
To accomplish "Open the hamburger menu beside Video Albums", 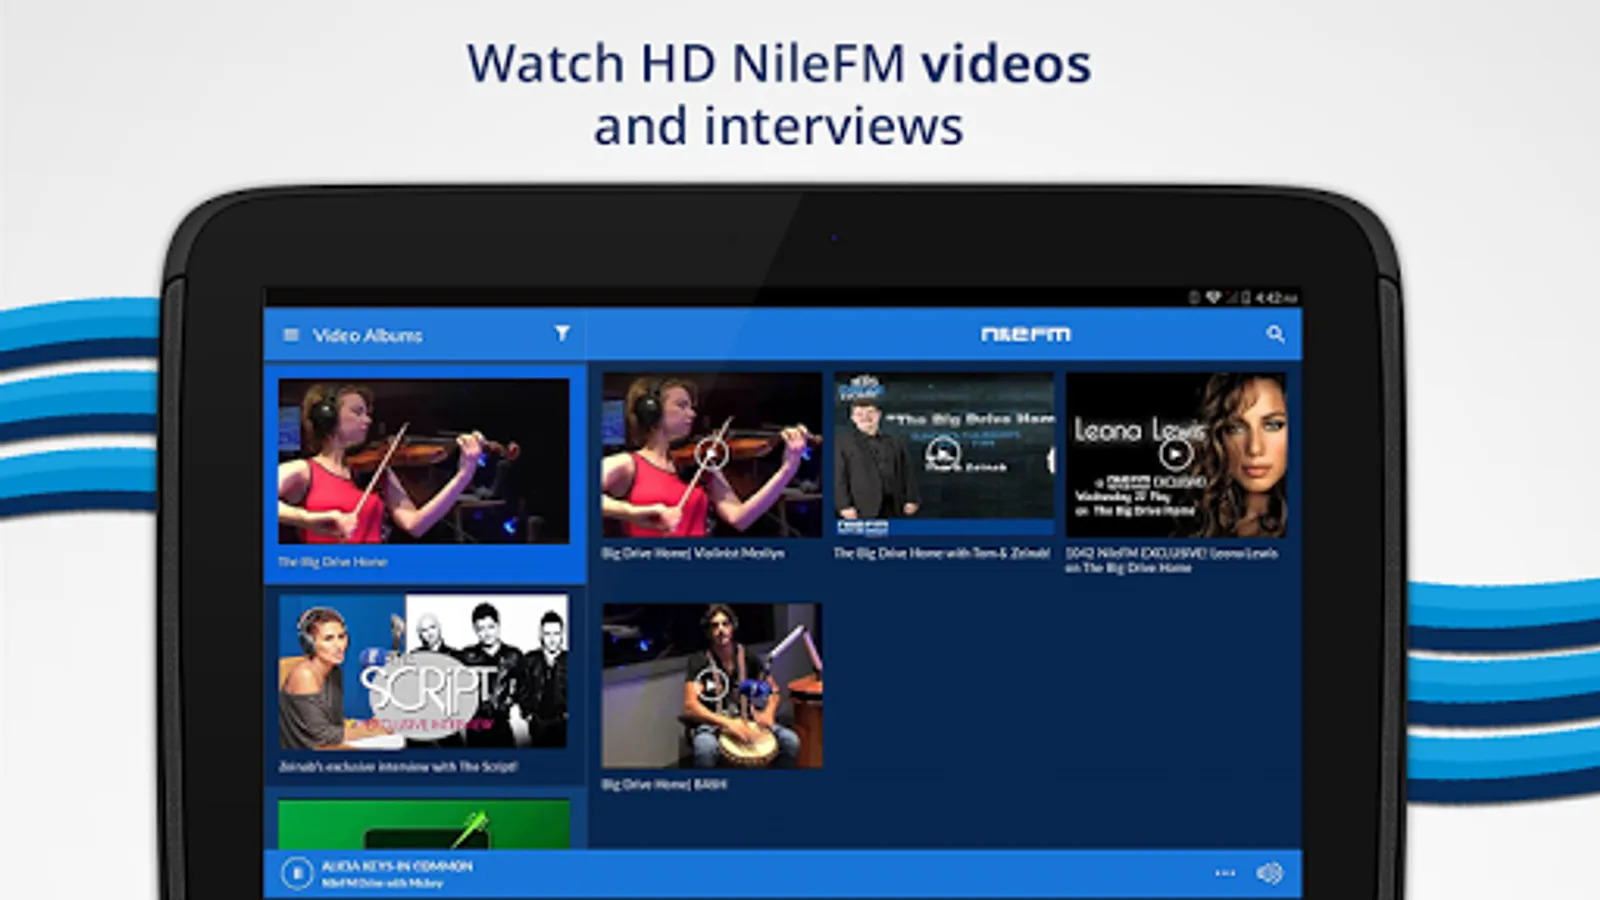I will click(x=291, y=335).
